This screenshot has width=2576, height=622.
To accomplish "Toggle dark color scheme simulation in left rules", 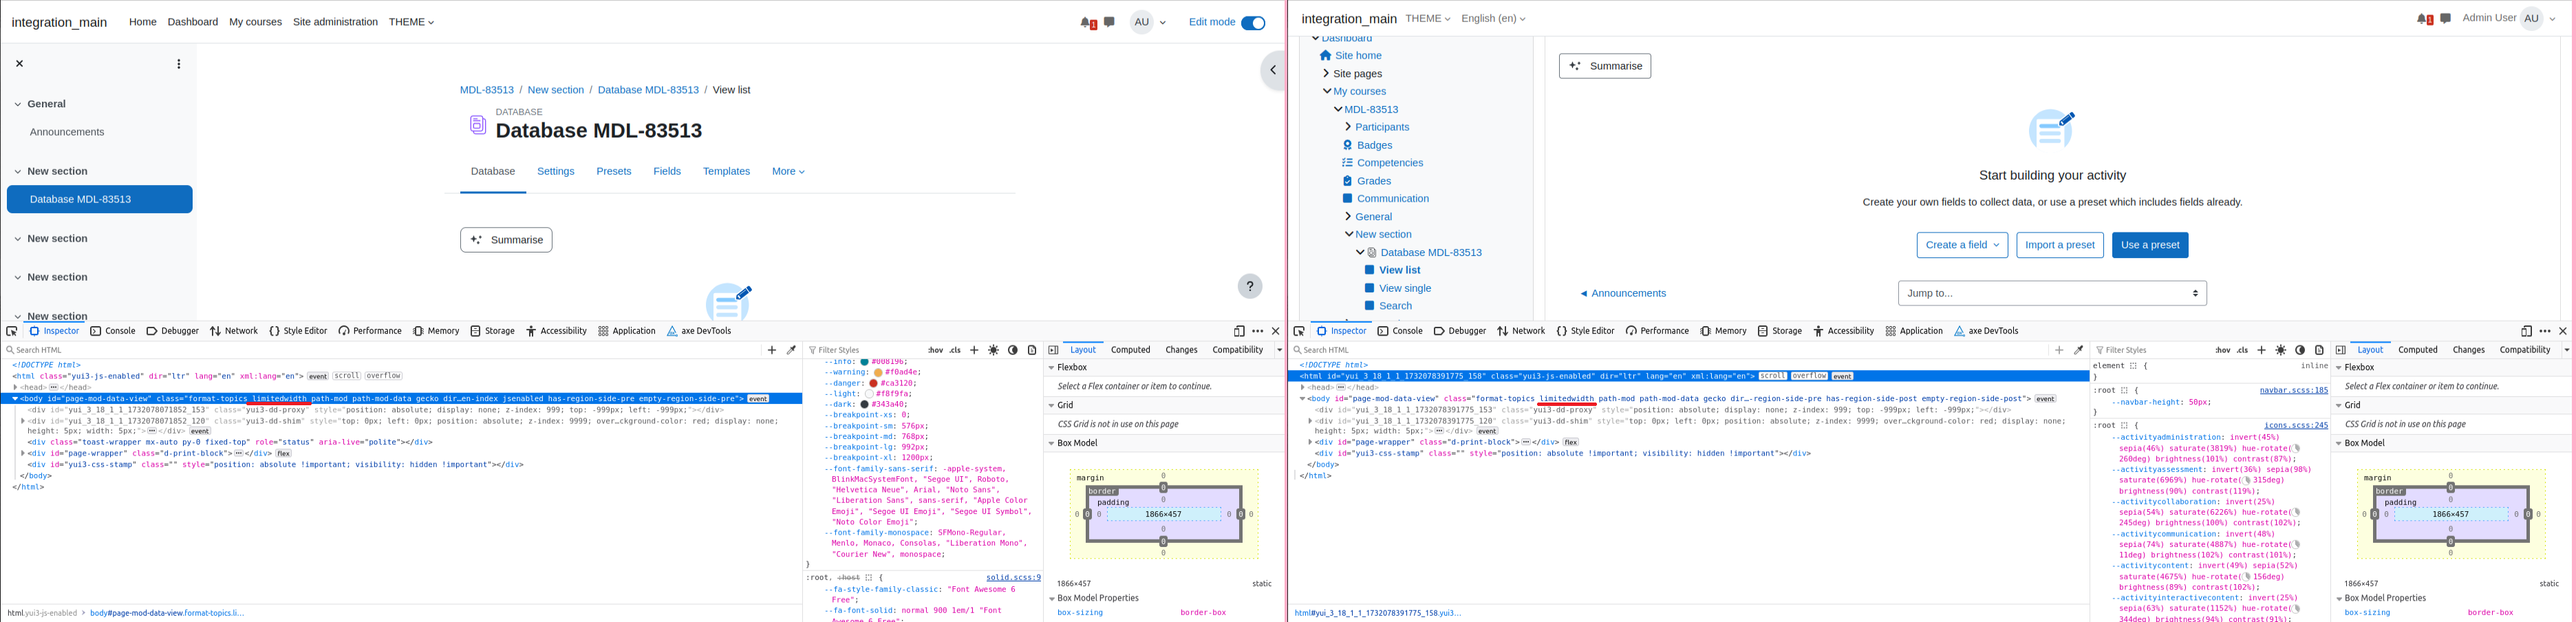I will (1013, 350).
